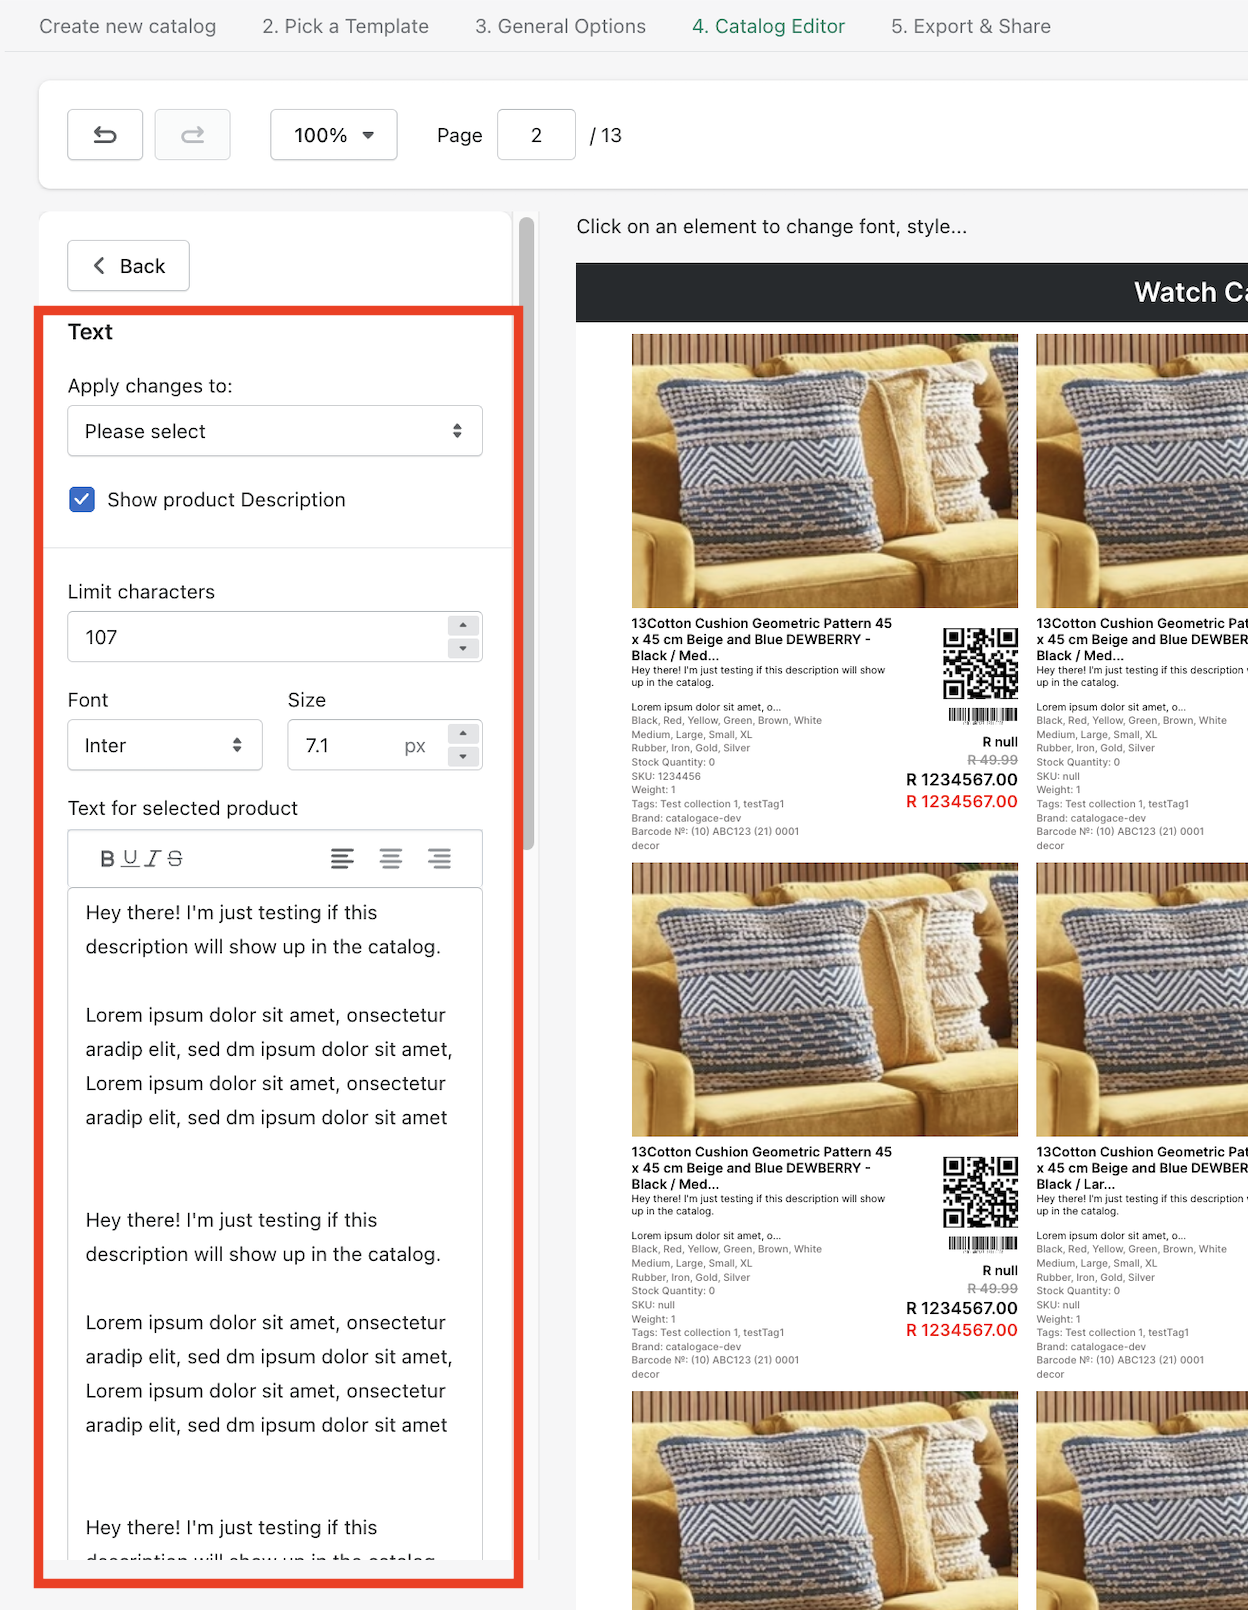
Task: Align text center in editor
Action: click(391, 858)
